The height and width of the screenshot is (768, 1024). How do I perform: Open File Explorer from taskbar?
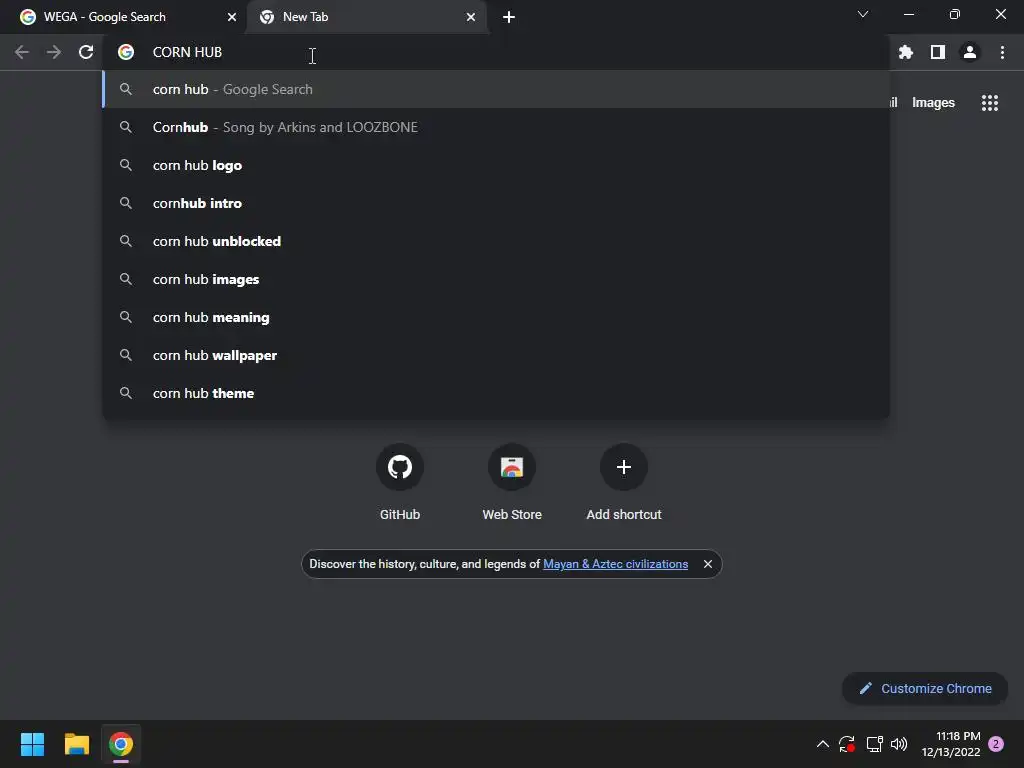(x=76, y=744)
